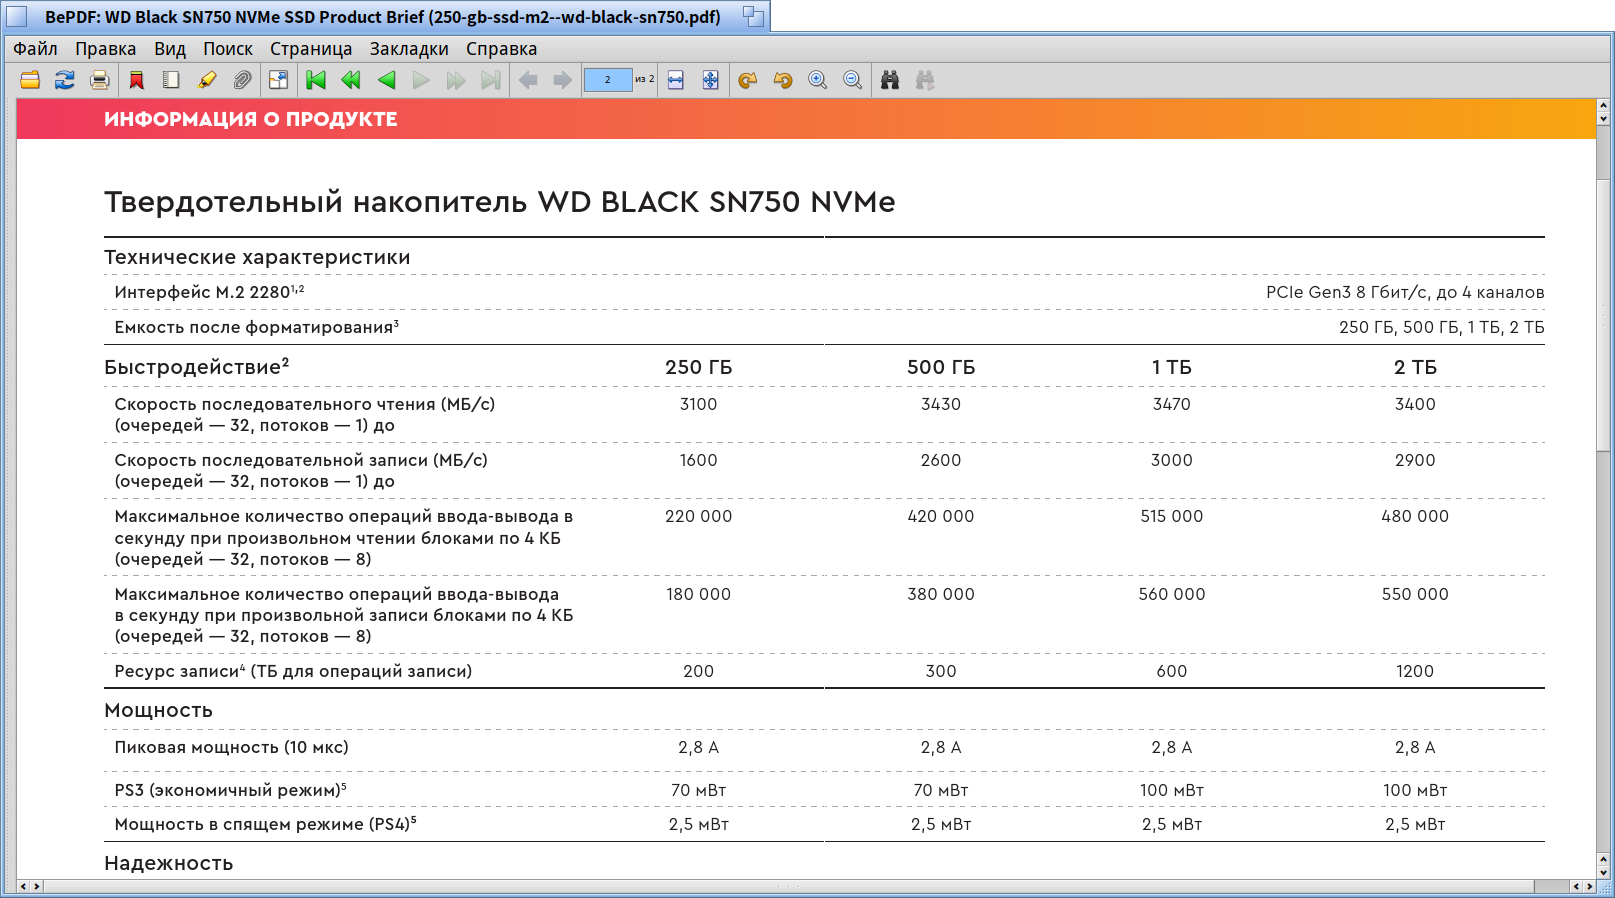Click the horizontal scrollbar thumb
The height and width of the screenshot is (898, 1615).
[788, 886]
